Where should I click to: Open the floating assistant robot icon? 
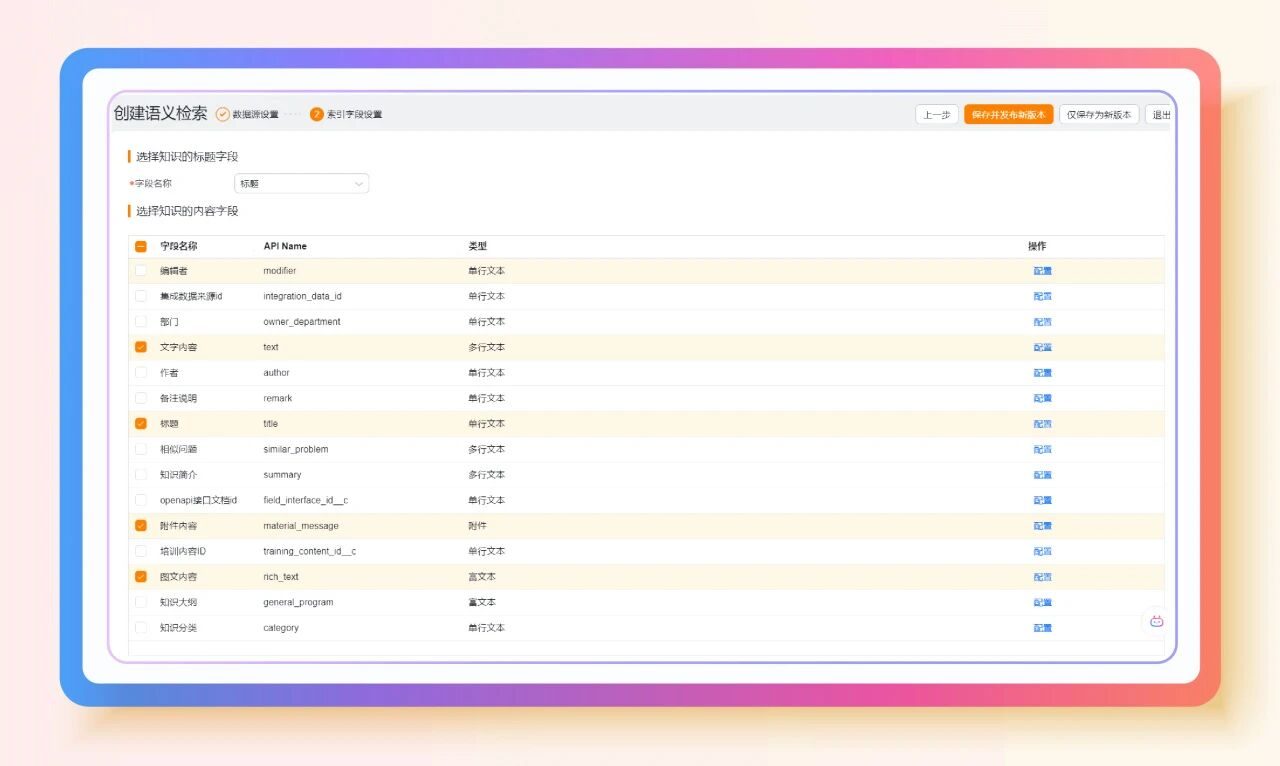(x=1156, y=621)
